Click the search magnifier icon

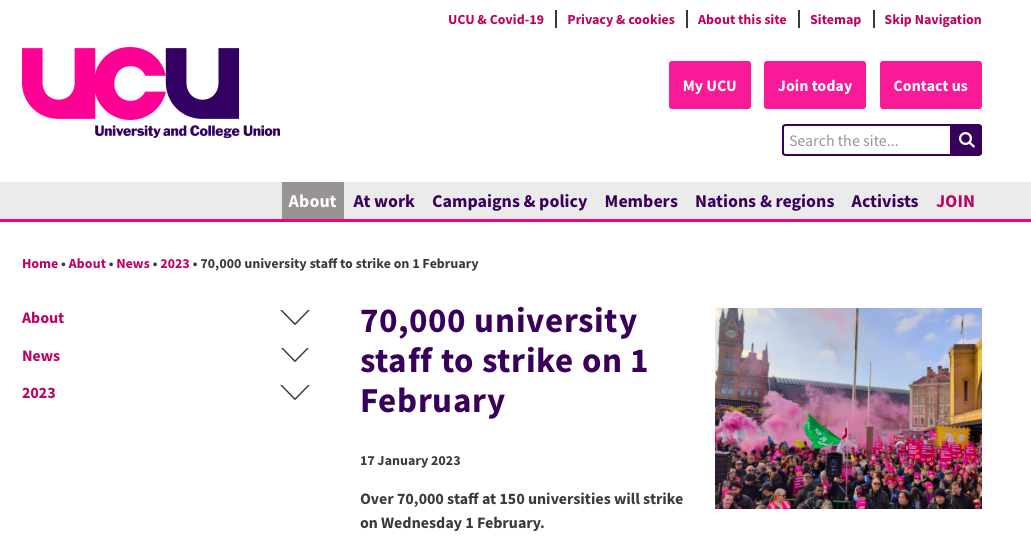(966, 140)
